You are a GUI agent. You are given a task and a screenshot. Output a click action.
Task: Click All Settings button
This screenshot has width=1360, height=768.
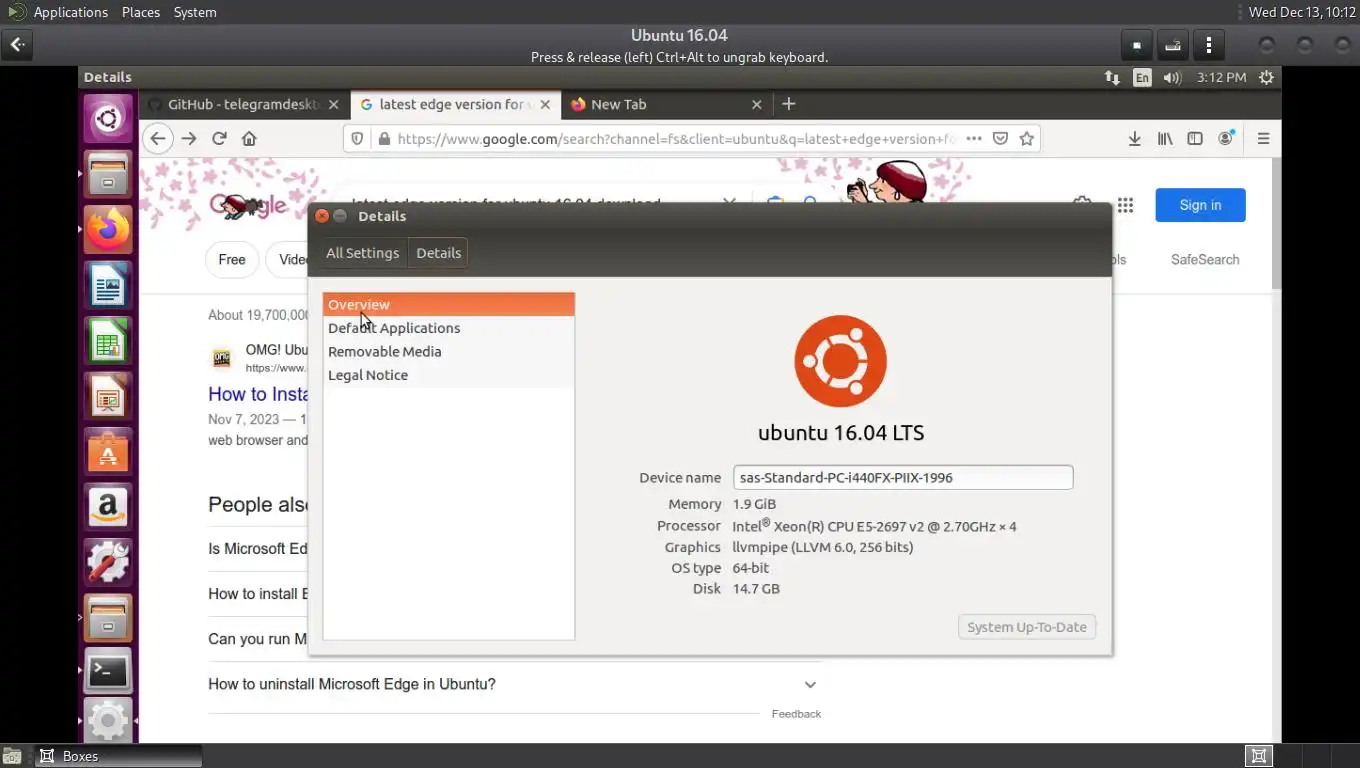362,253
